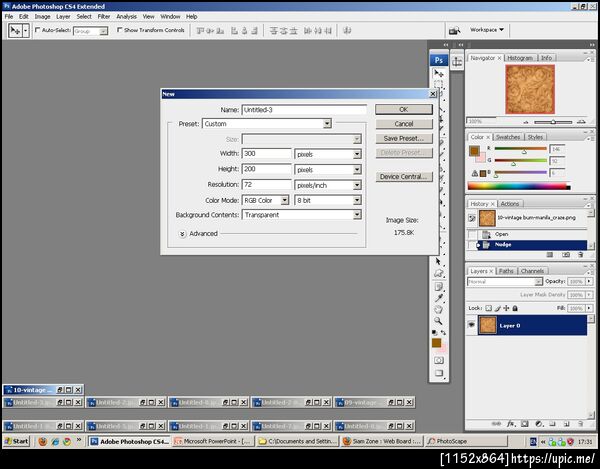Switch to the Swatches tab

(x=508, y=137)
